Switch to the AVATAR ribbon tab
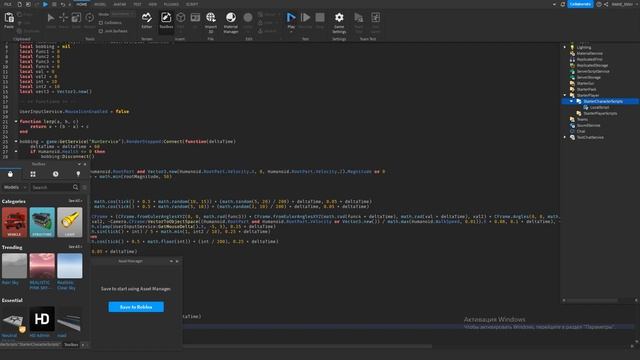The image size is (640, 360). (120, 4)
